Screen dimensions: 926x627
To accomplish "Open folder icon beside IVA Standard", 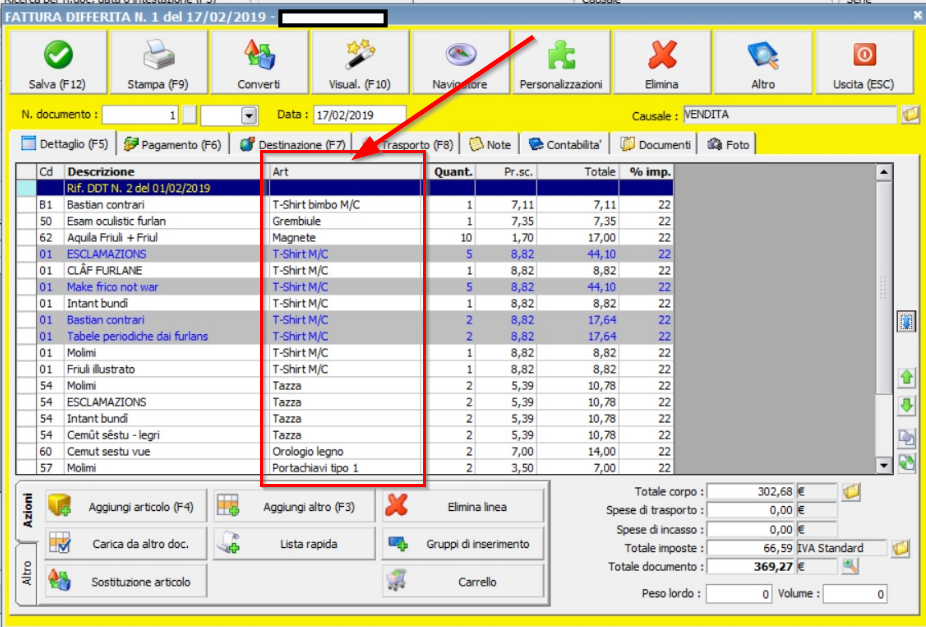I will coord(901,548).
